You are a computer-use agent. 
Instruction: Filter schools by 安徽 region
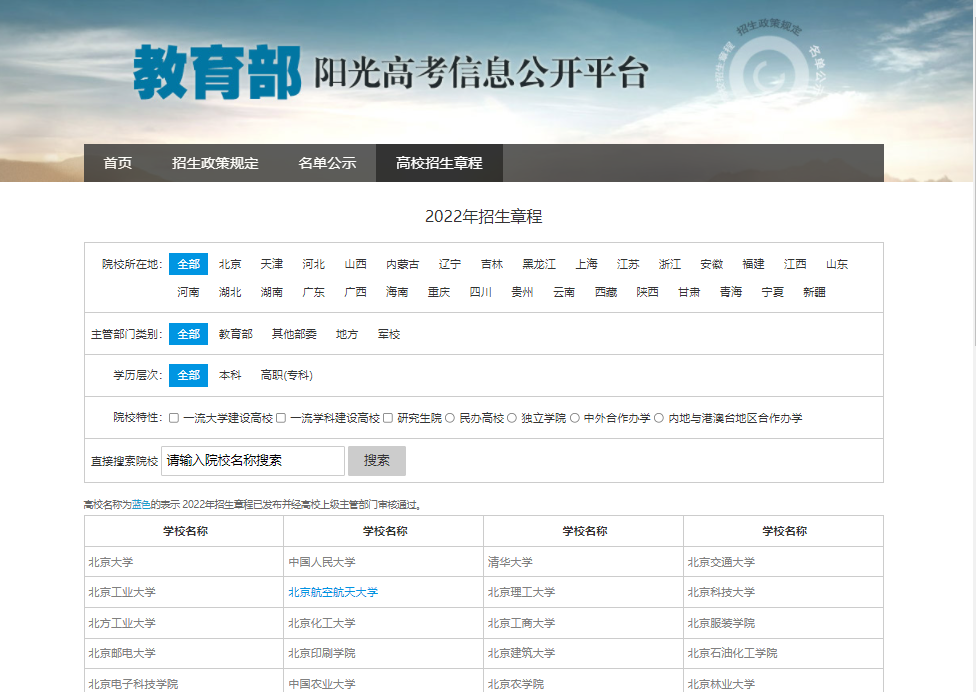(x=711, y=264)
